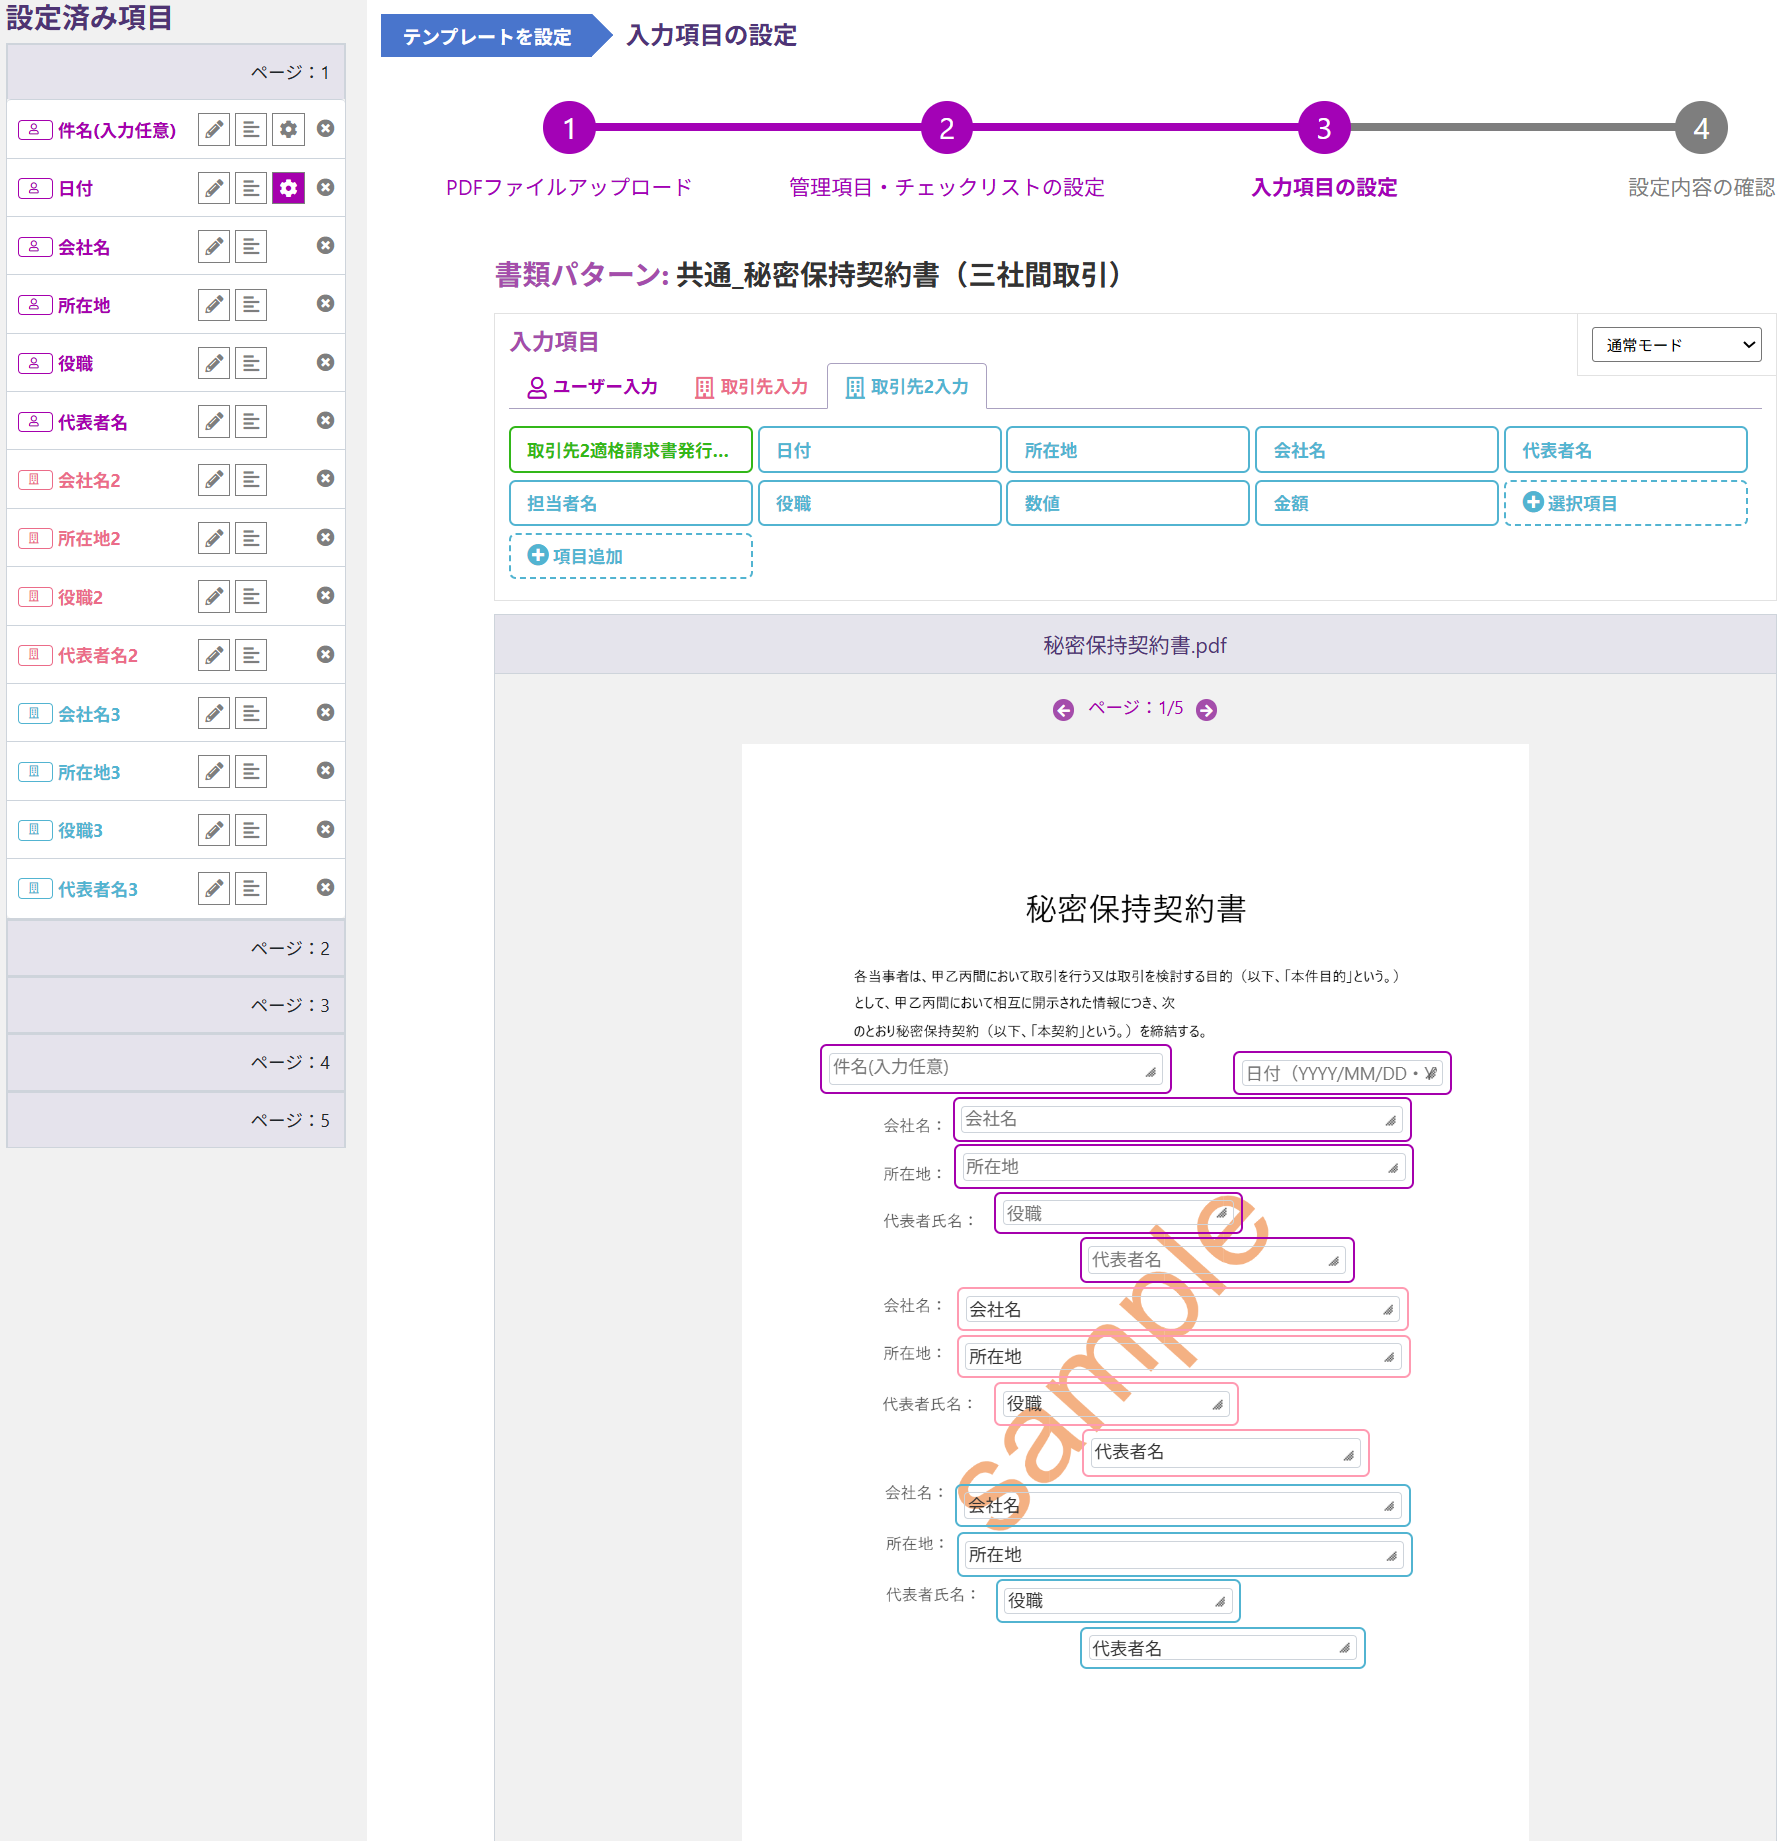This screenshot has height=1841, width=1778.
Task: Remove the 会社名 item with its x icon
Action: pyautogui.click(x=325, y=246)
